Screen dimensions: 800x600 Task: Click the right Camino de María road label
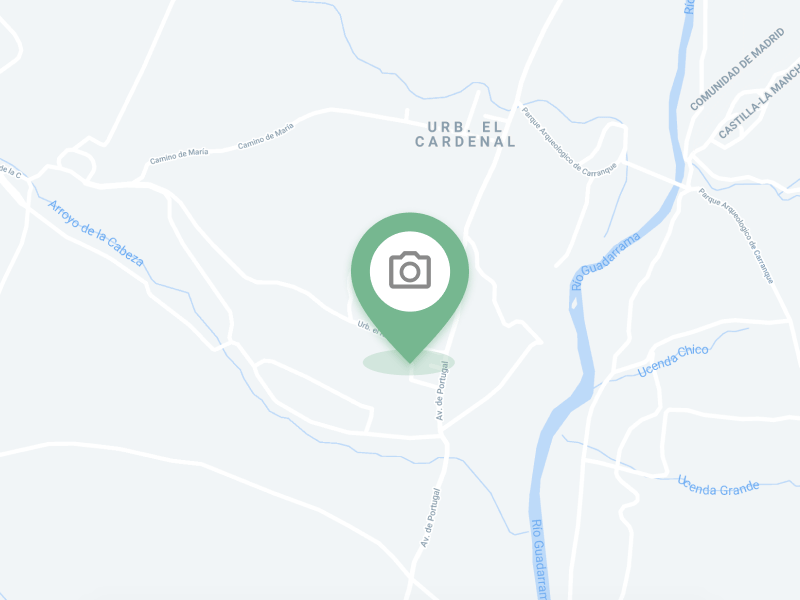point(266,136)
